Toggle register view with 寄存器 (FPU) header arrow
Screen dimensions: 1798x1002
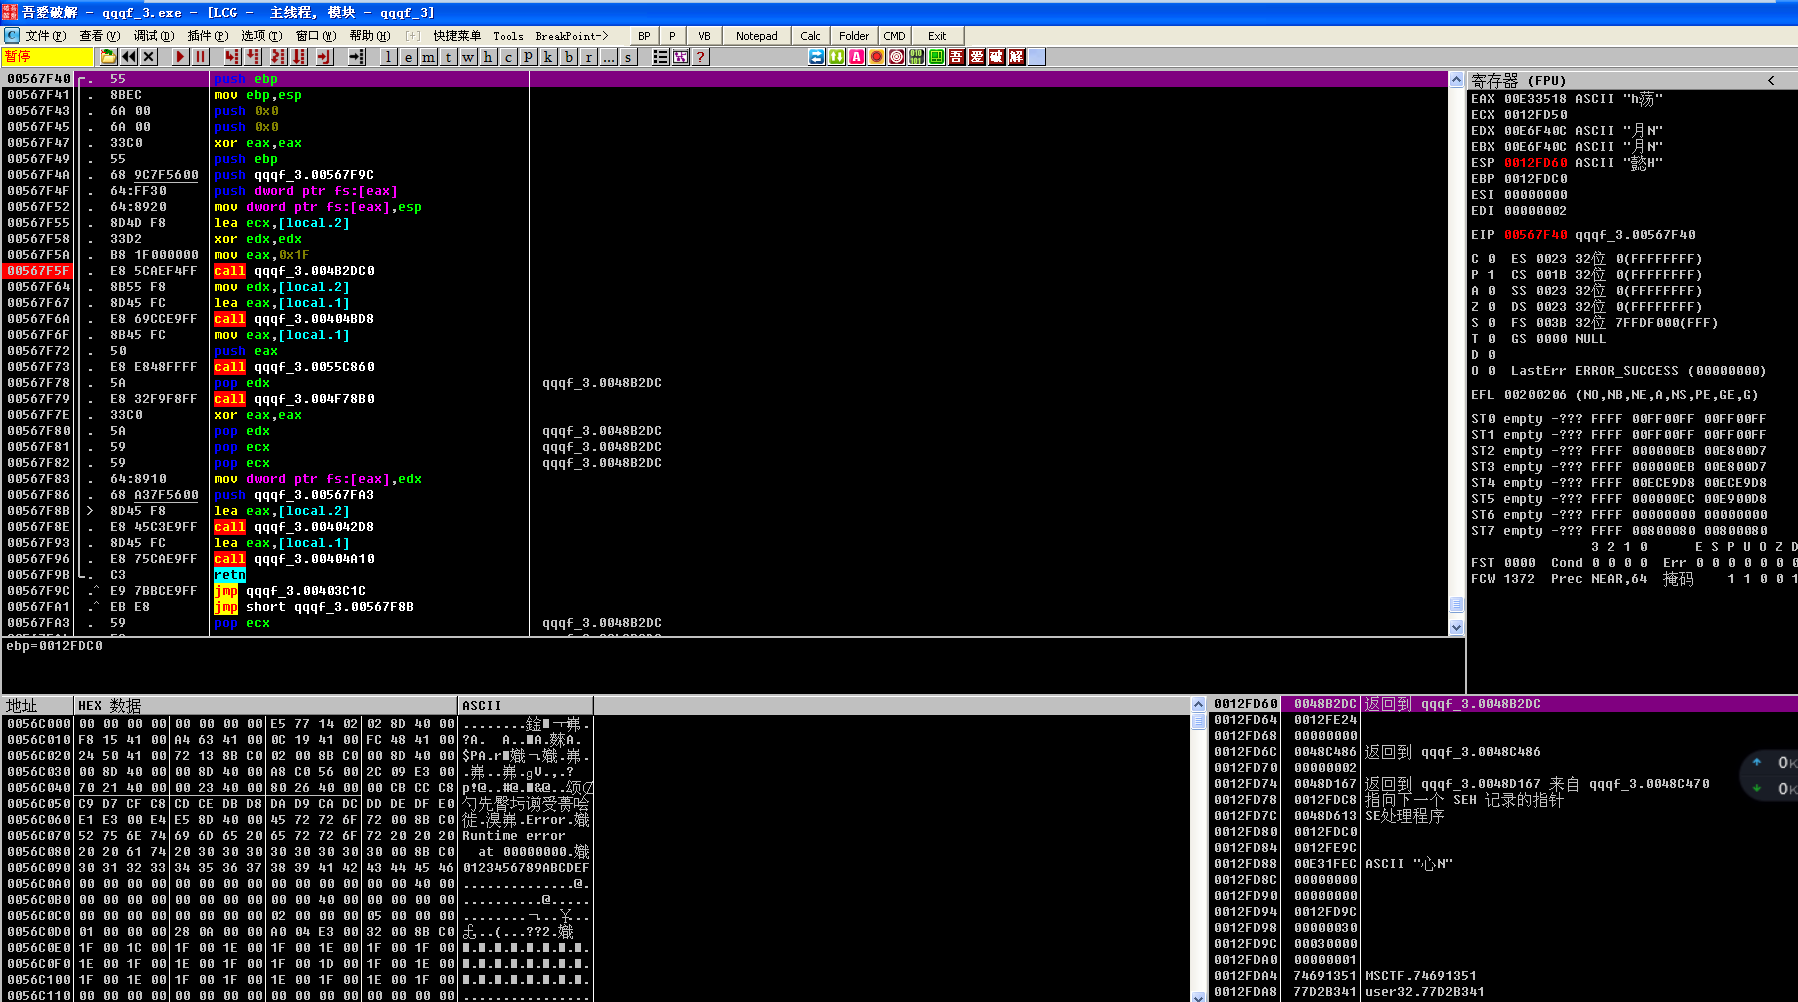pyautogui.click(x=1771, y=80)
